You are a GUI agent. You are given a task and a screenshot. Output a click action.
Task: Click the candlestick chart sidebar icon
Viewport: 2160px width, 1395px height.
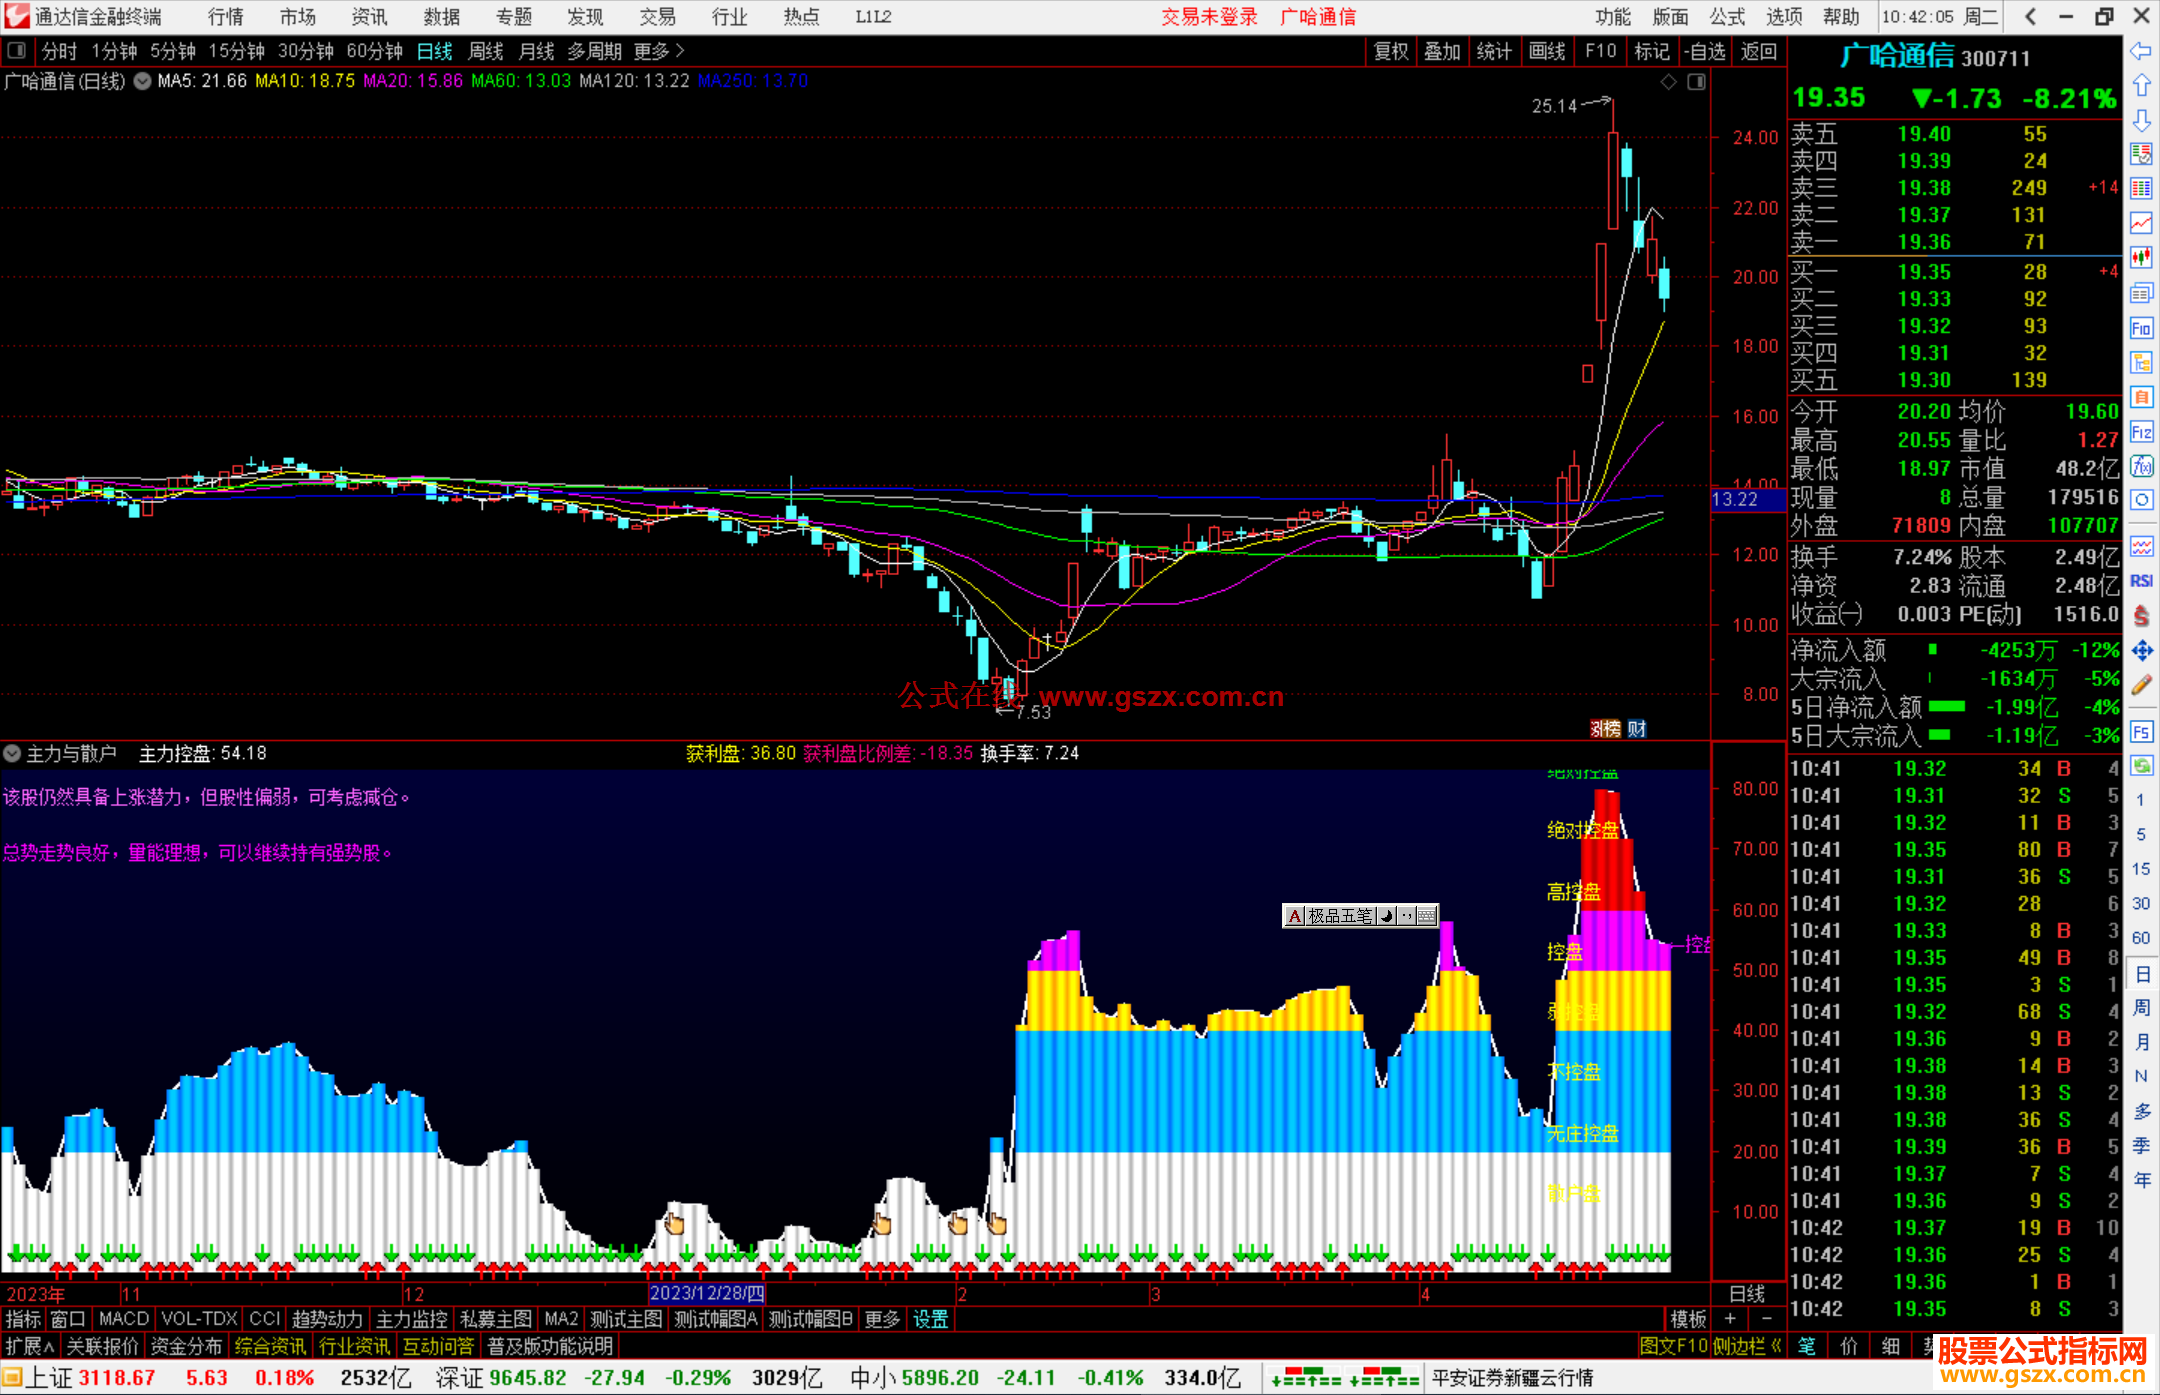pyautogui.click(x=2141, y=257)
